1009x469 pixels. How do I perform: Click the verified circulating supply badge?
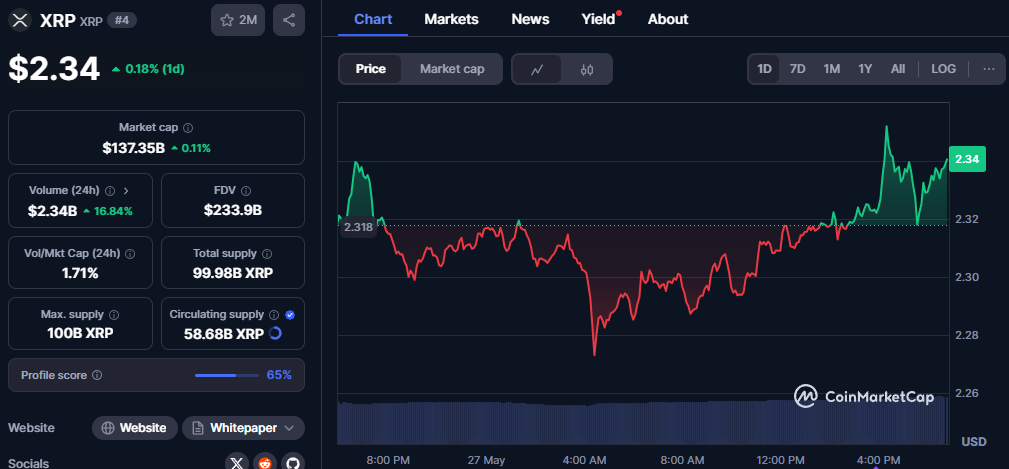click(x=290, y=315)
